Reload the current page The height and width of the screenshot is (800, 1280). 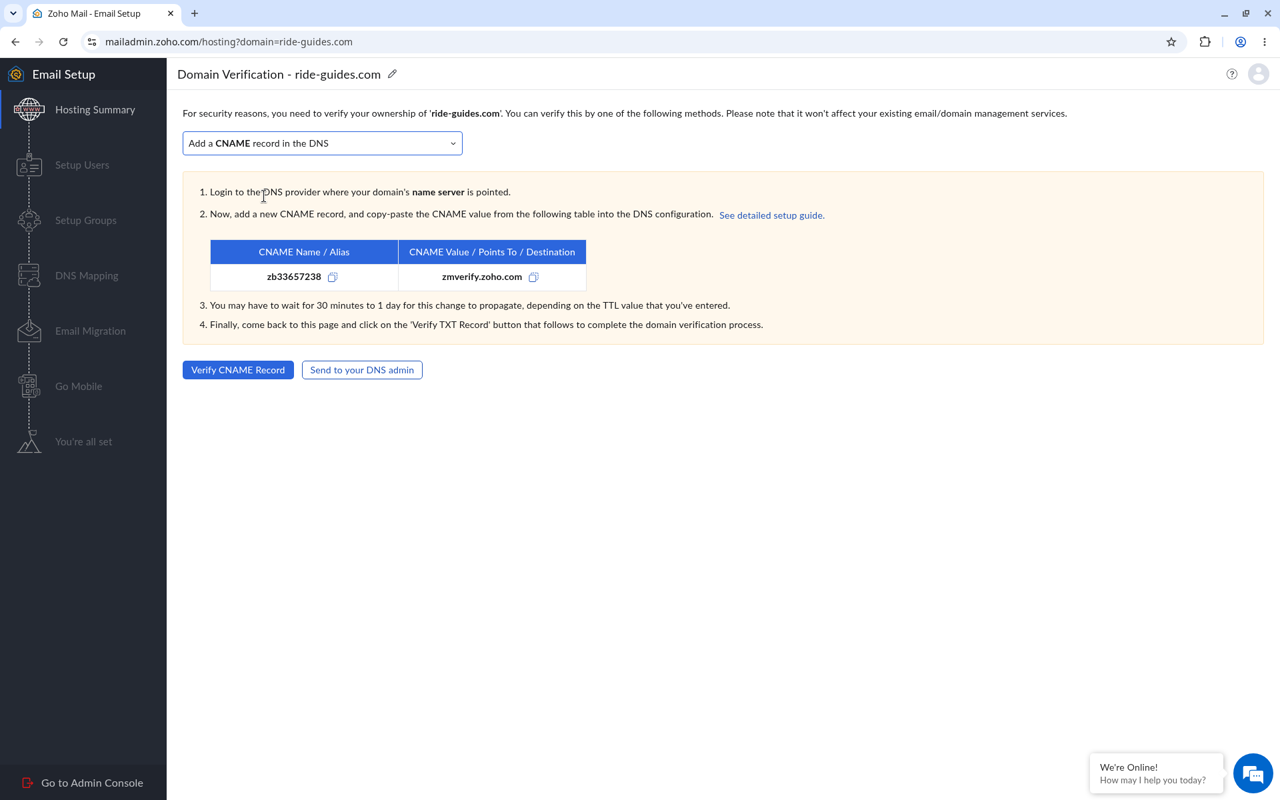pos(63,42)
